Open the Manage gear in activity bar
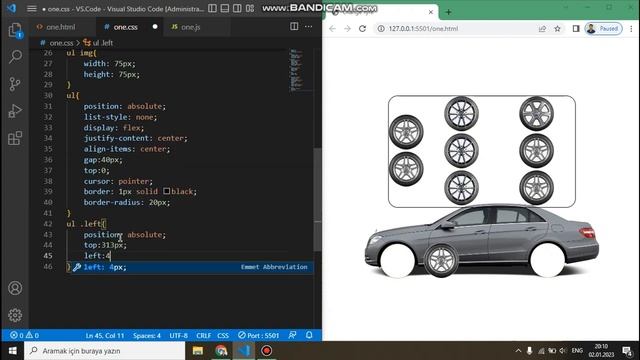This screenshot has width=640, height=360. (15, 315)
